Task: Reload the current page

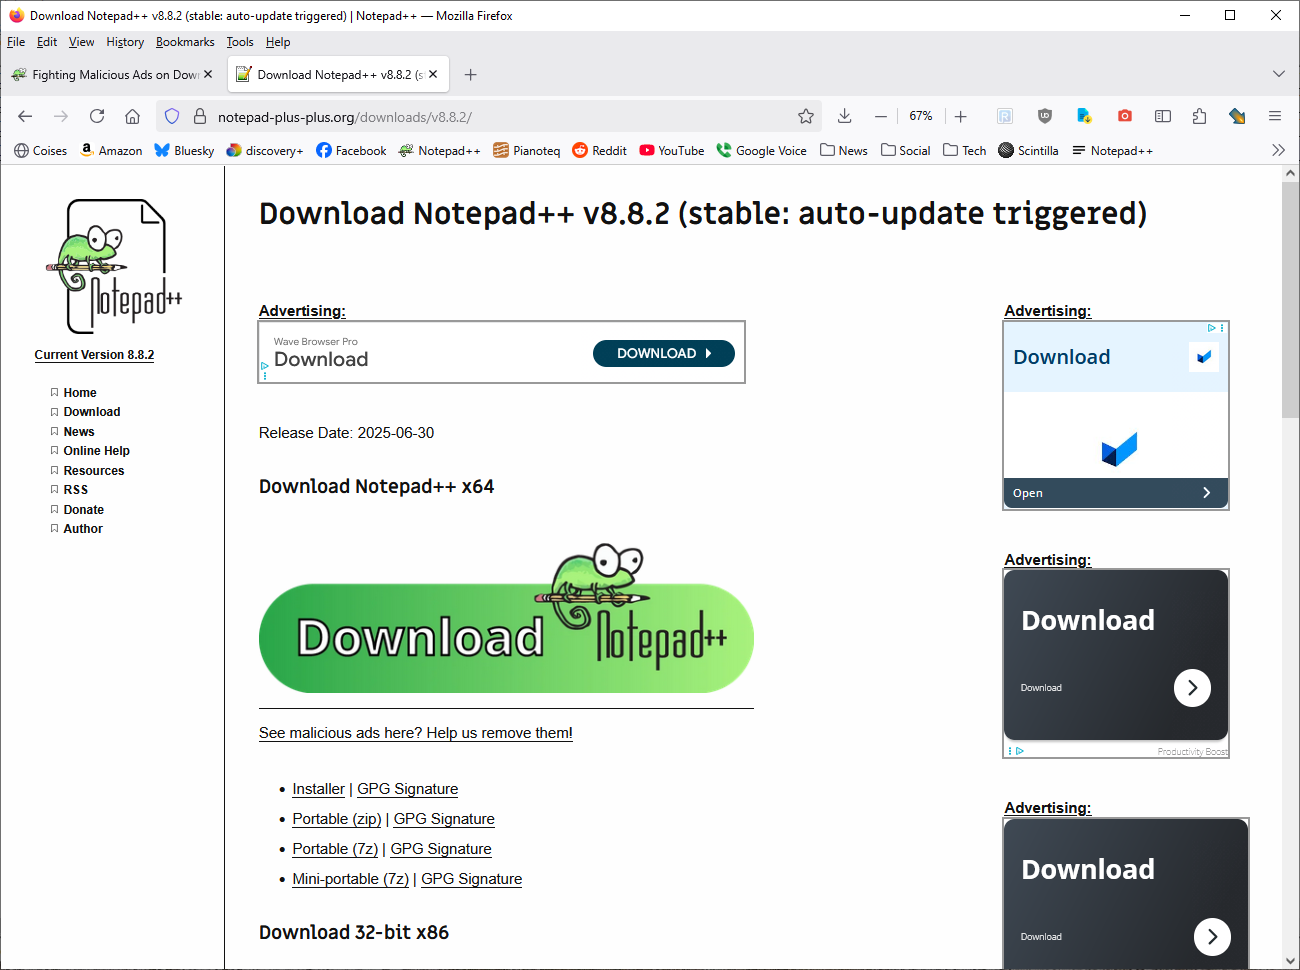Action: tap(97, 116)
